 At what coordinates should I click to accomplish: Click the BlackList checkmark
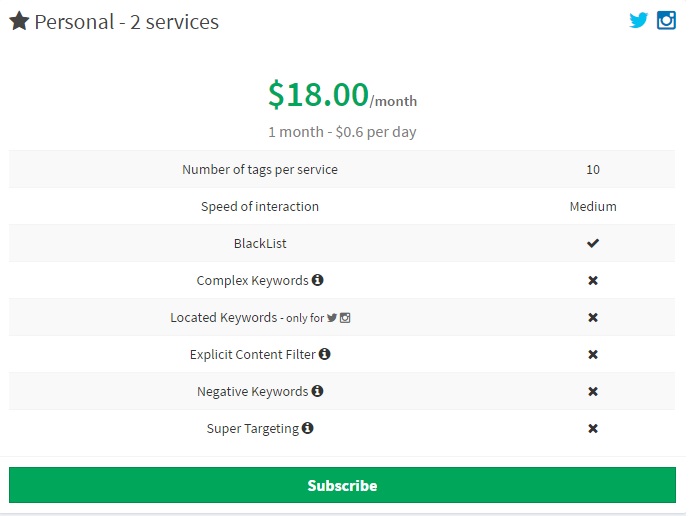tap(593, 244)
